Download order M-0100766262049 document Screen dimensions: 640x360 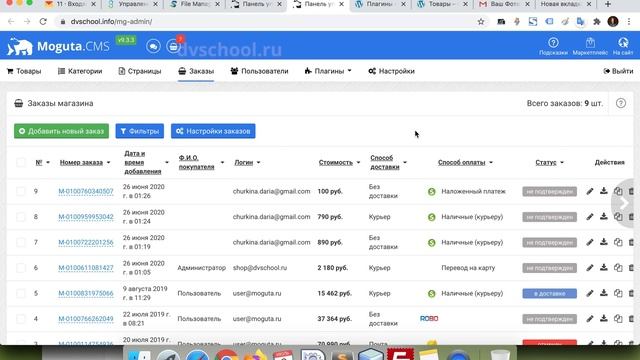pos(604,319)
